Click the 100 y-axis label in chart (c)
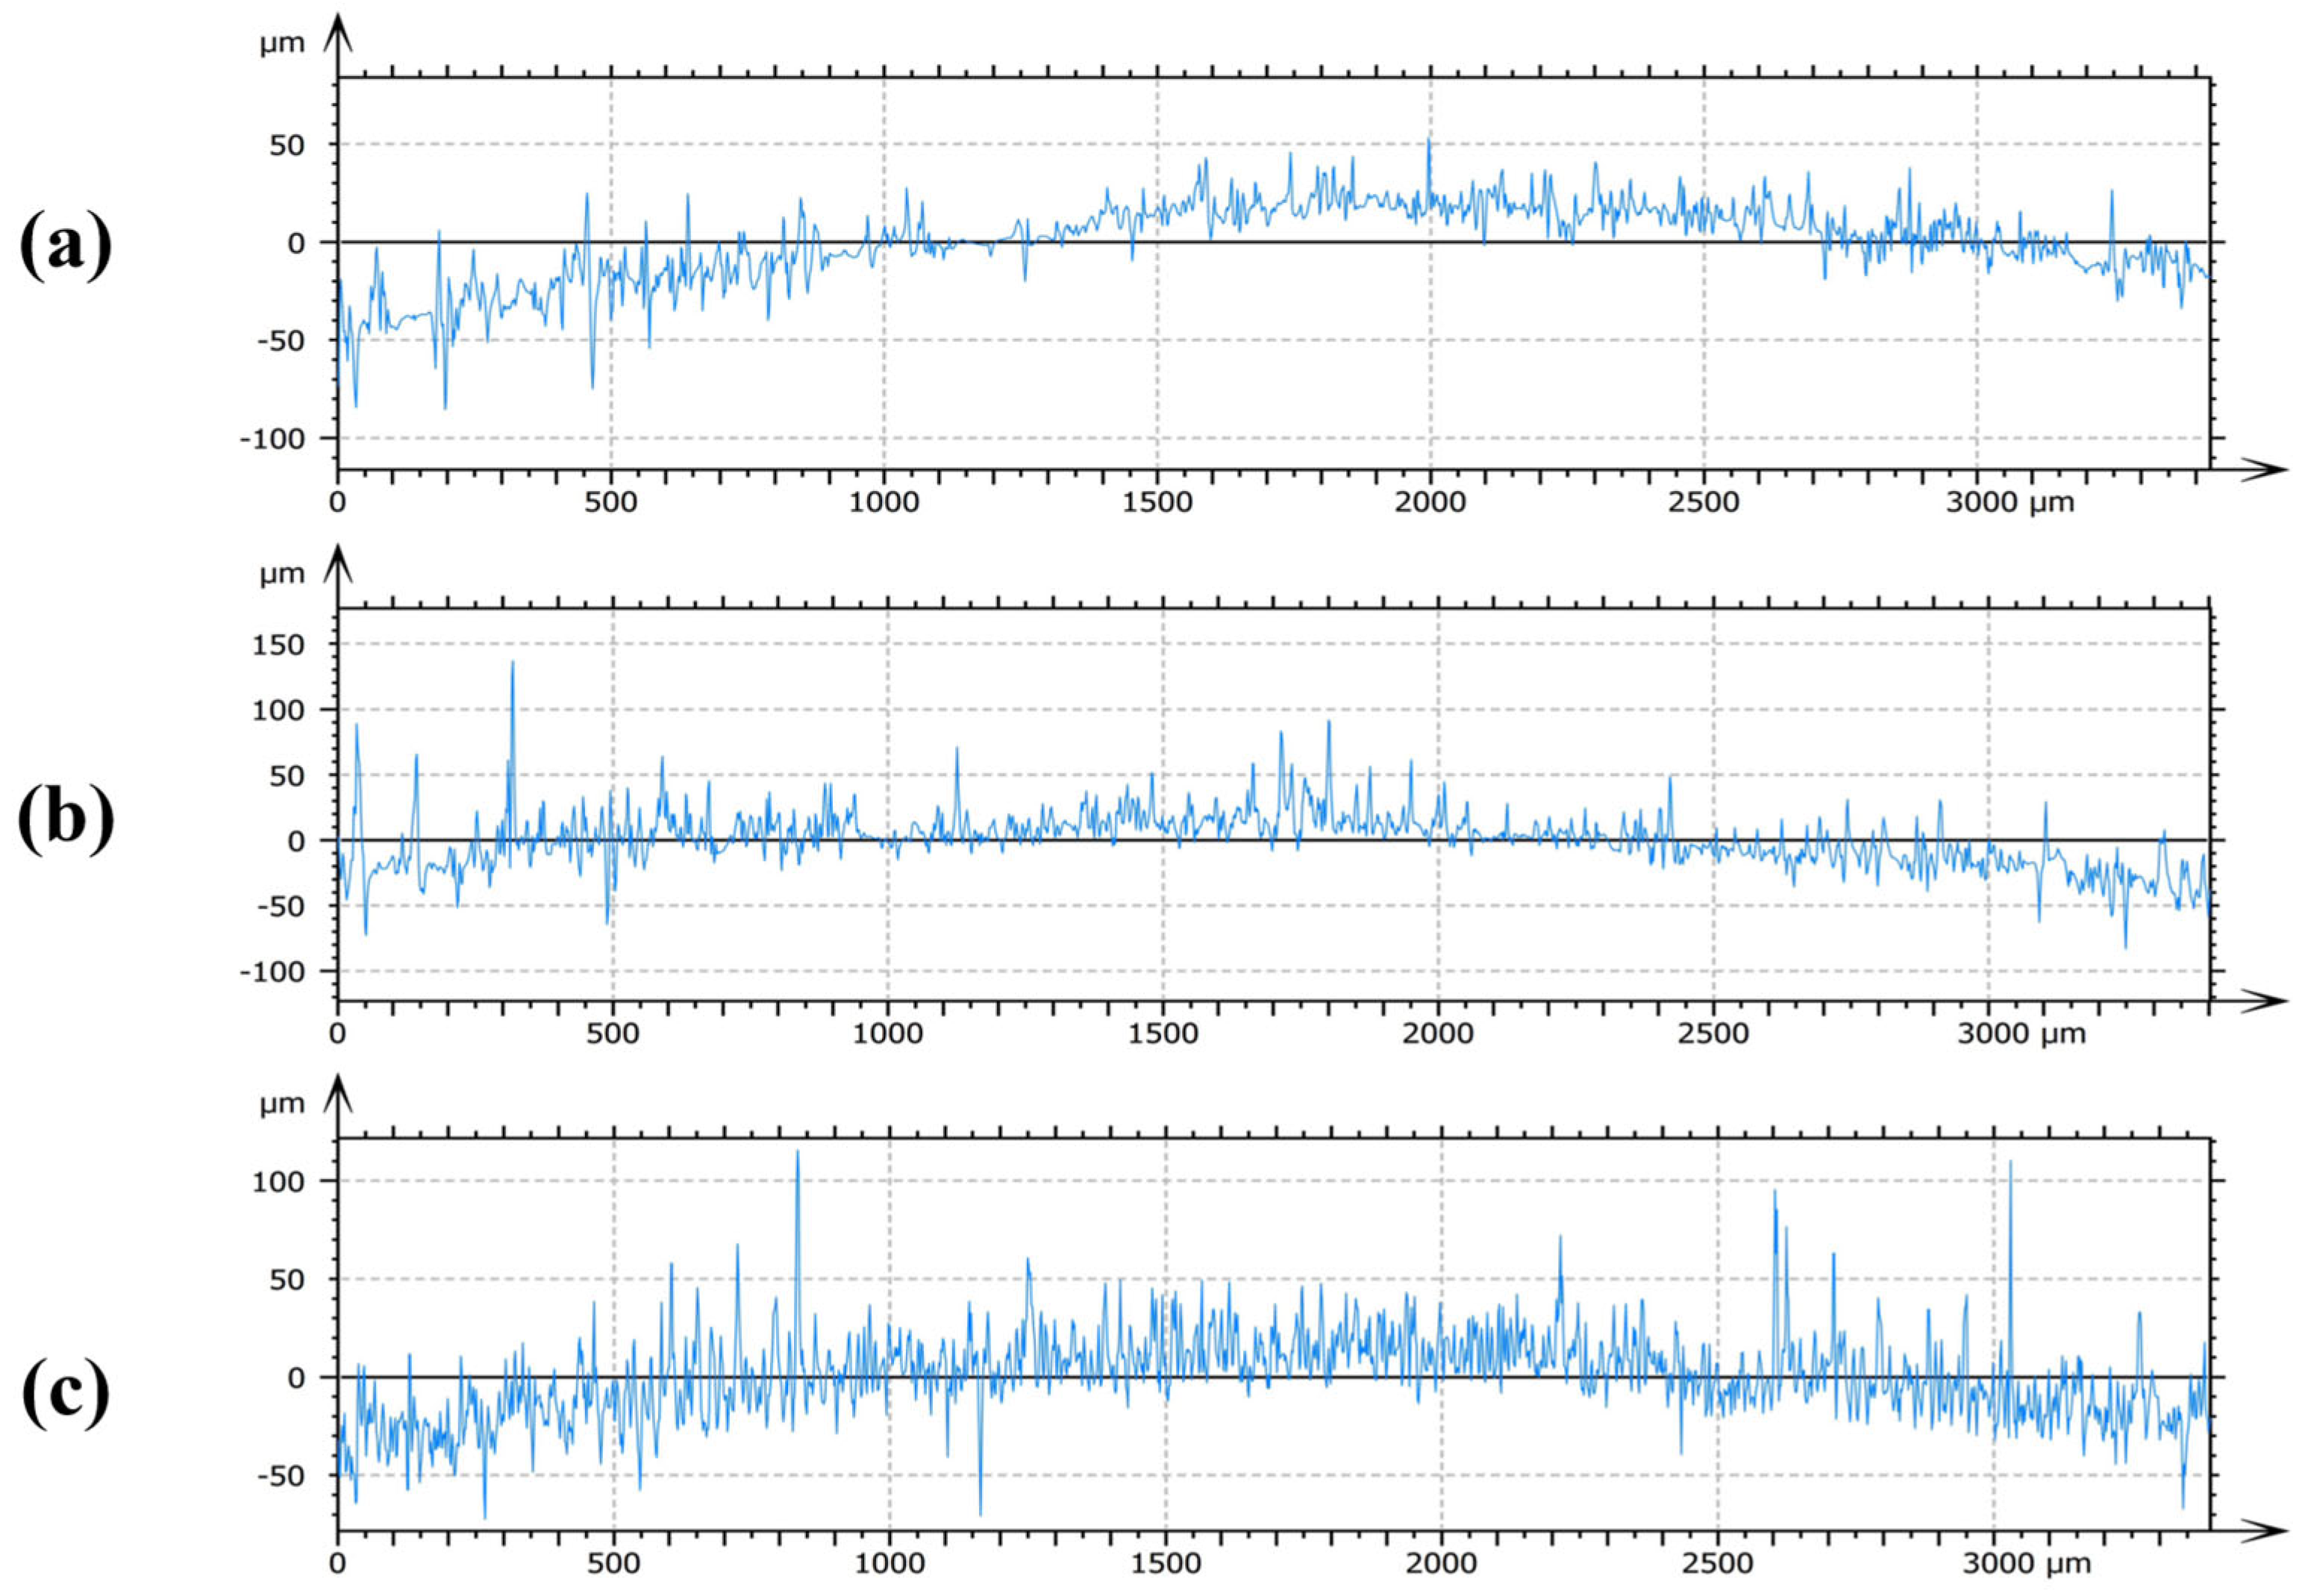Screen dimensions: 2308x1596 280,1181
